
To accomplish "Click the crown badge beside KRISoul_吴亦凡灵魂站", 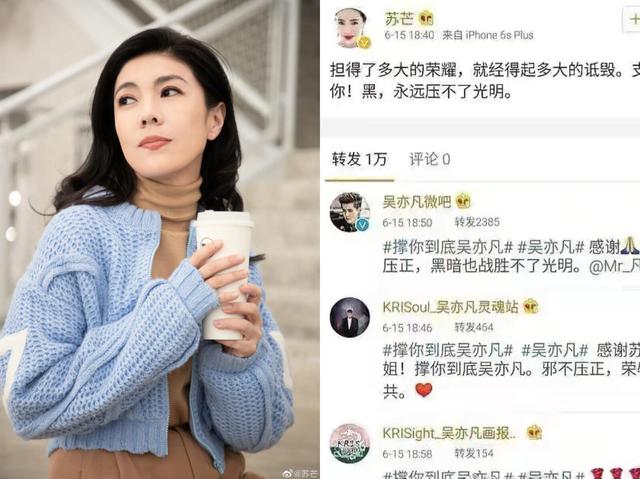I will (x=531, y=306).
